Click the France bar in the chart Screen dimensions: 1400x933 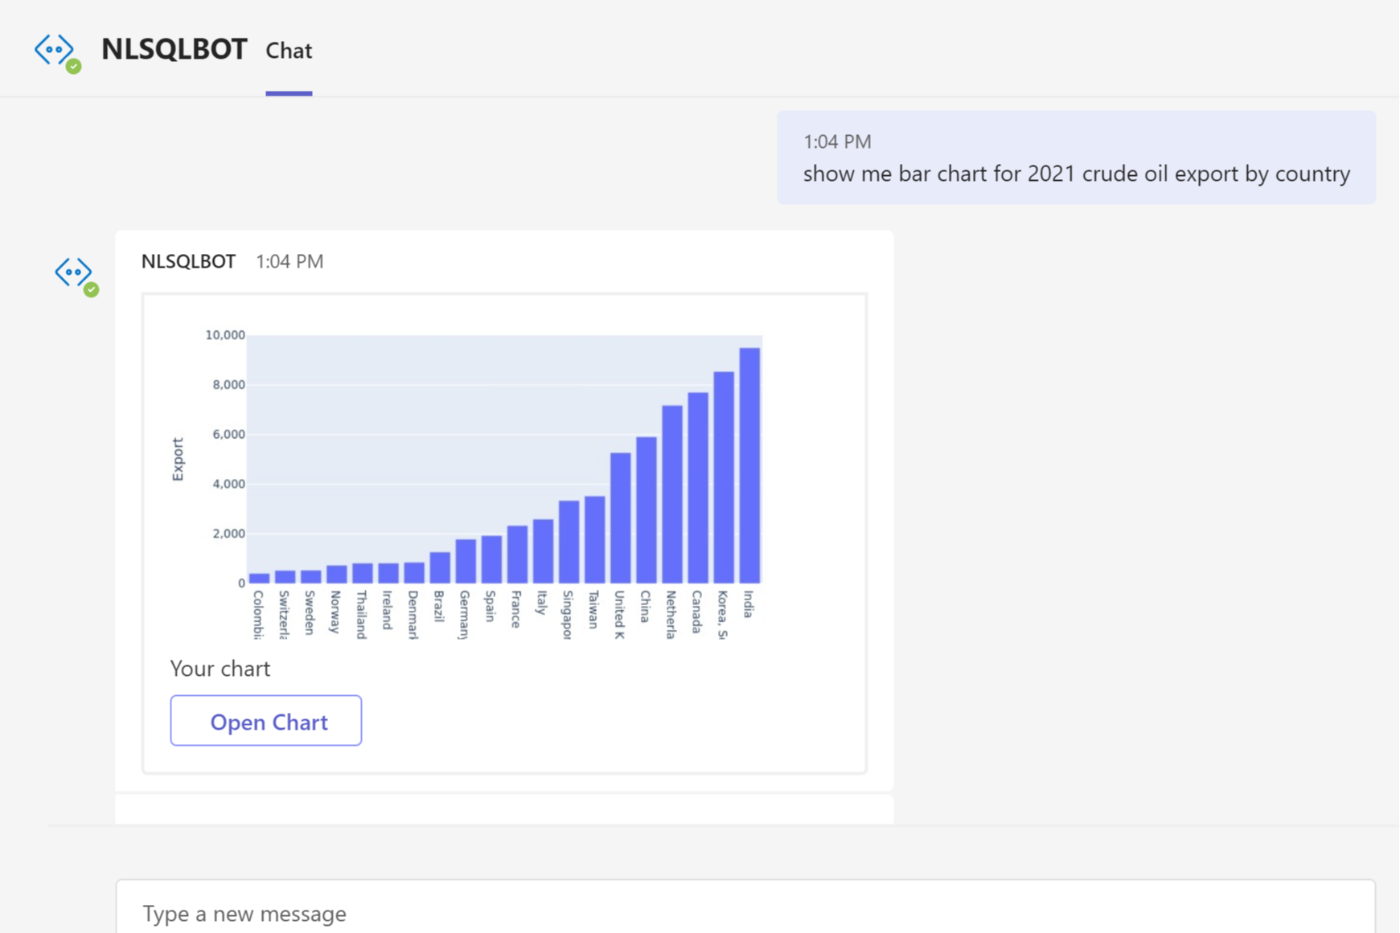(x=517, y=554)
